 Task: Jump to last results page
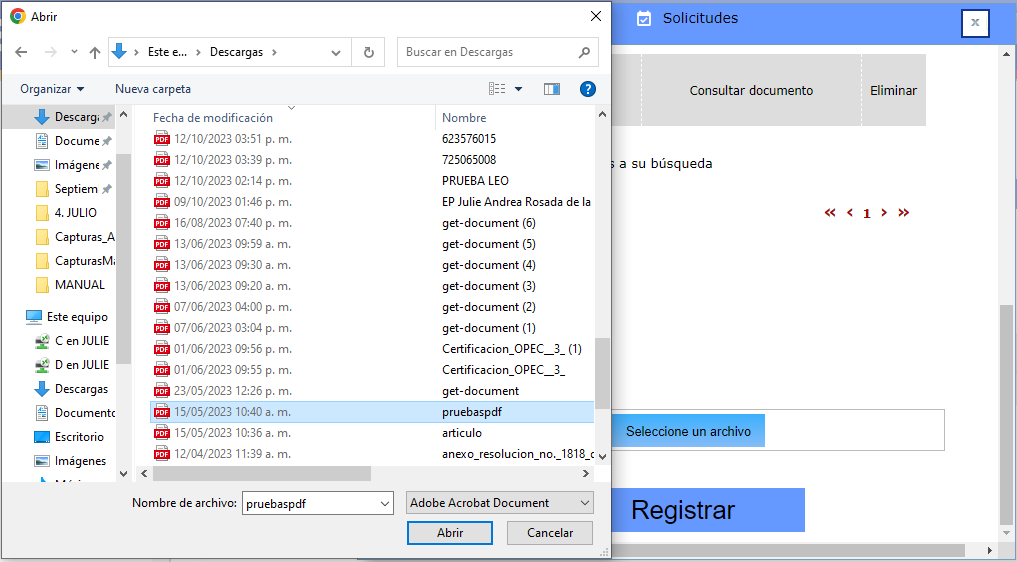[x=903, y=213]
